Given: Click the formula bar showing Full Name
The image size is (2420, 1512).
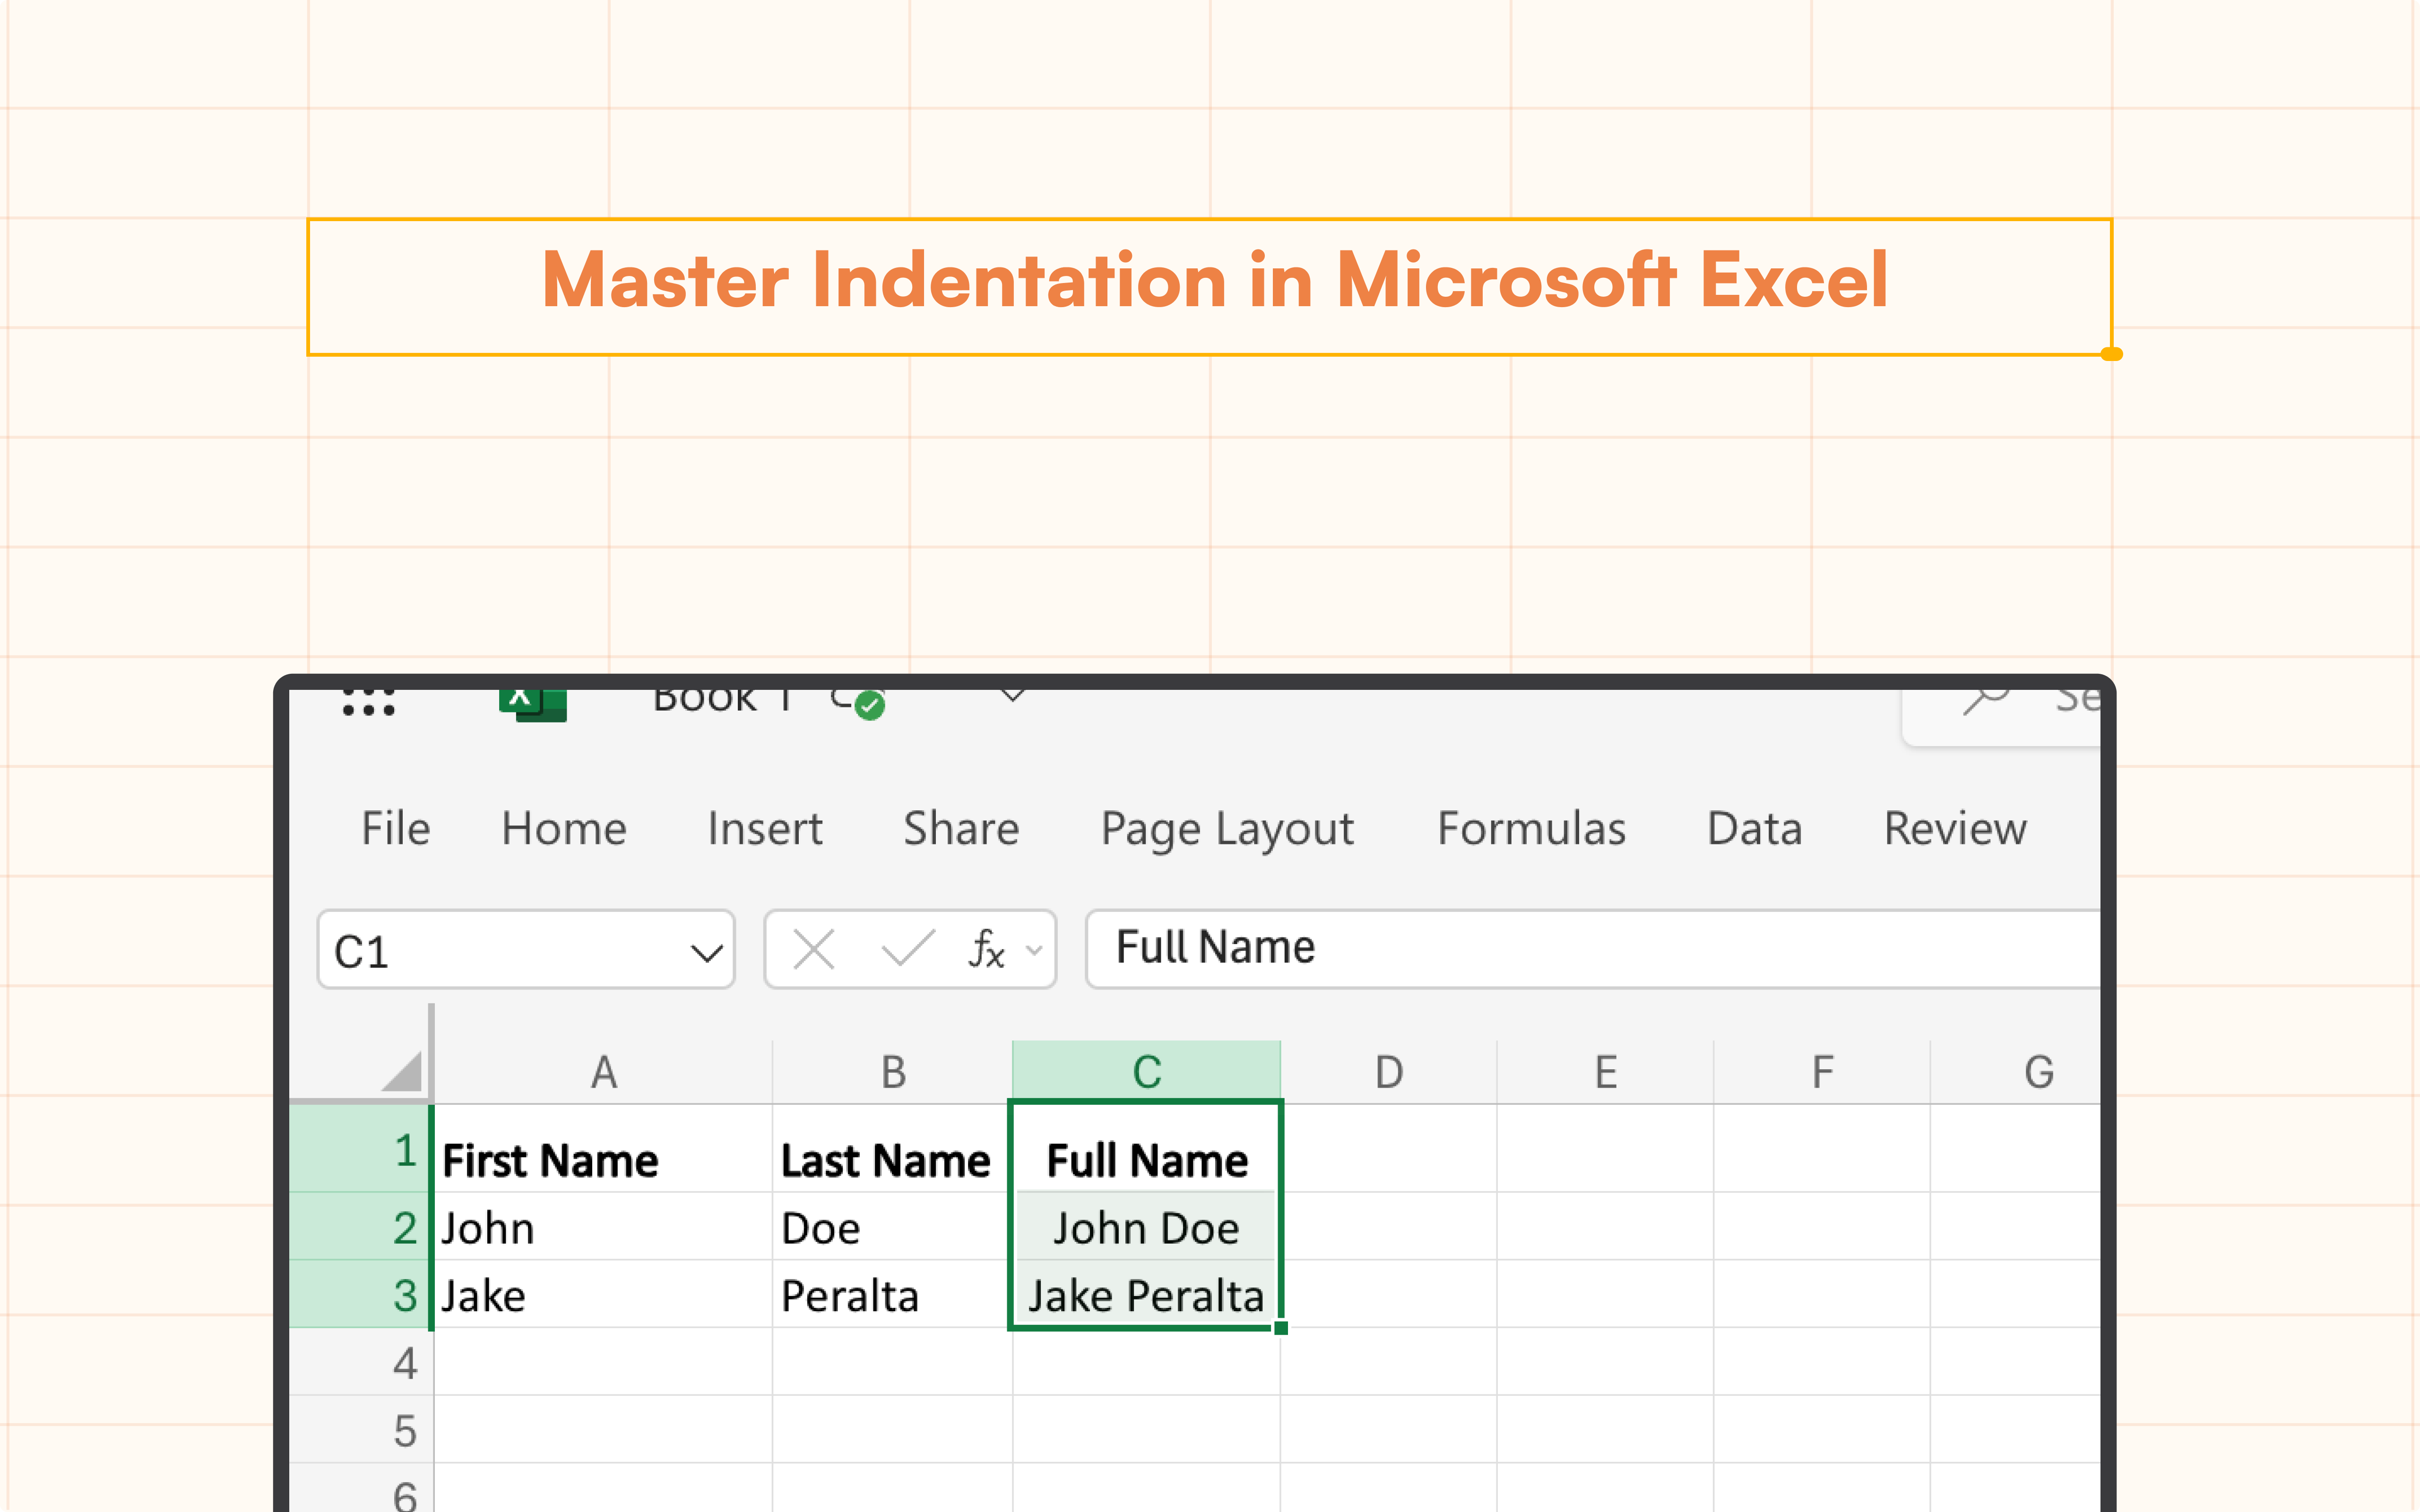Looking at the screenshot, I should [1592, 948].
